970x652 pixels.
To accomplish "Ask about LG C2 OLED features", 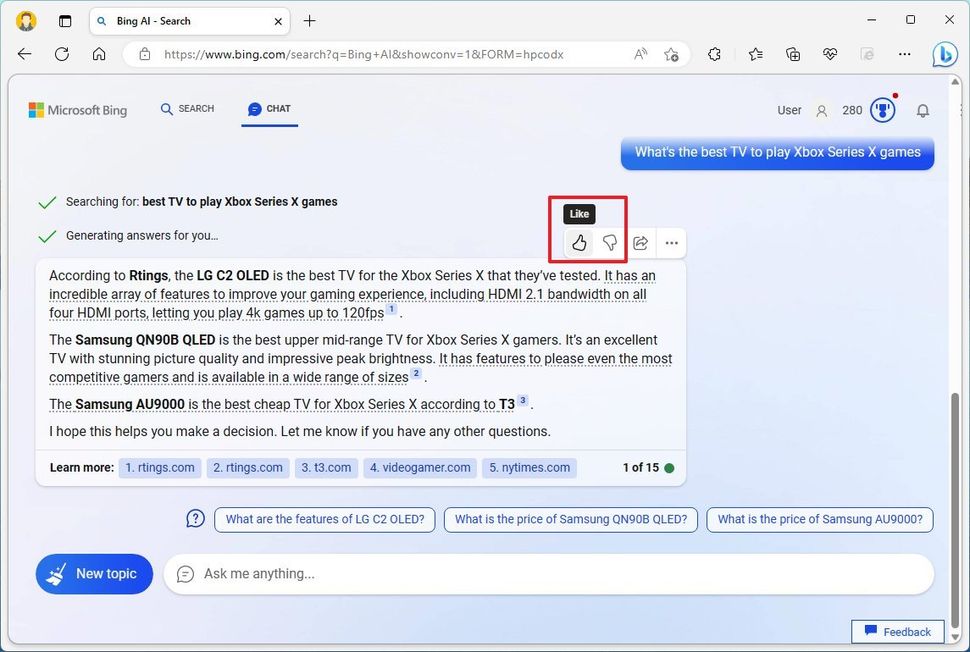I will [x=324, y=519].
